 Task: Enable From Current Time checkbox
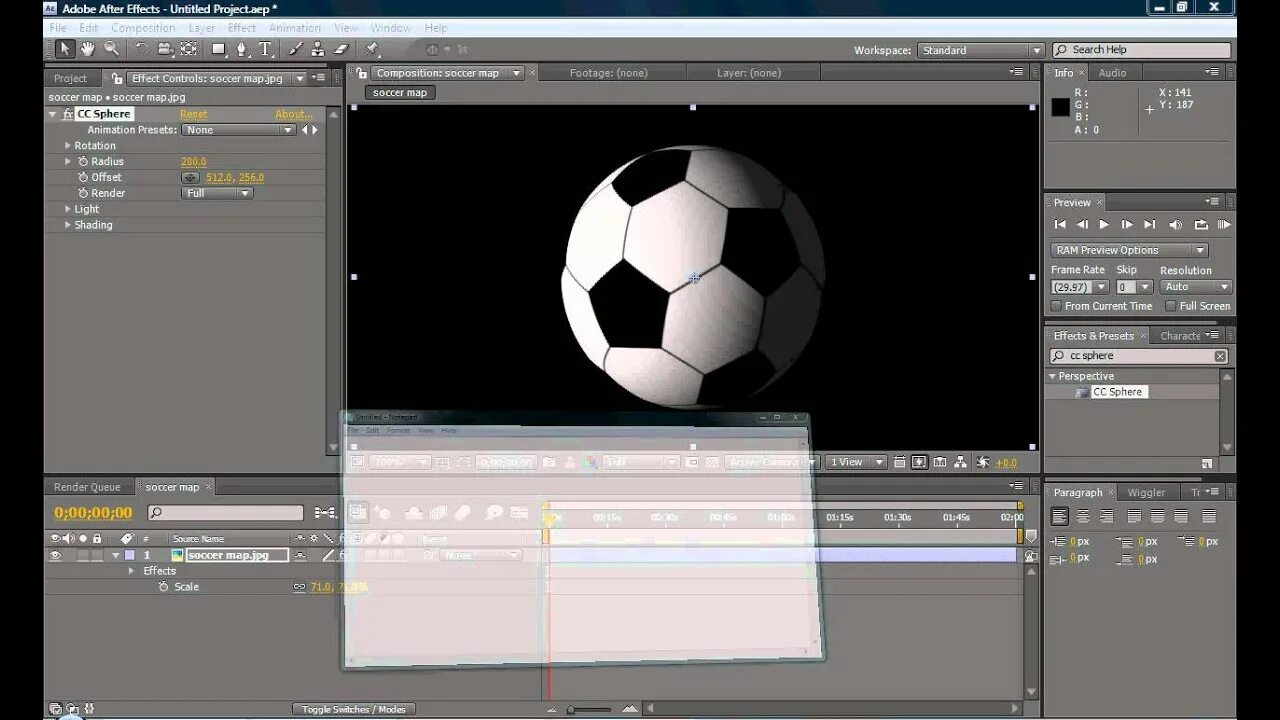[x=1056, y=306]
